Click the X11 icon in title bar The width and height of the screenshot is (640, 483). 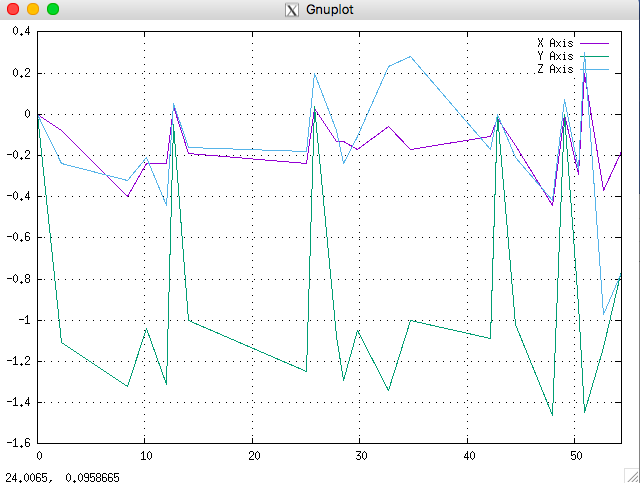(291, 10)
